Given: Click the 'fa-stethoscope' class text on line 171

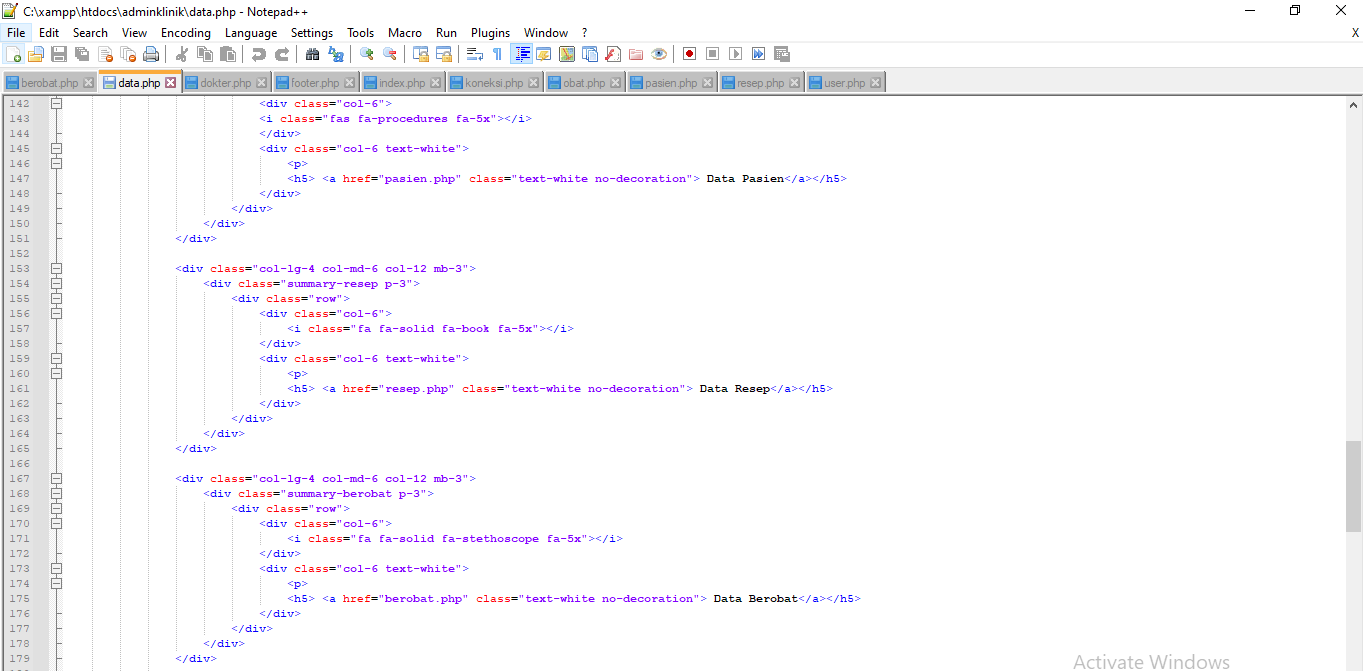Looking at the screenshot, I should pos(491,538).
